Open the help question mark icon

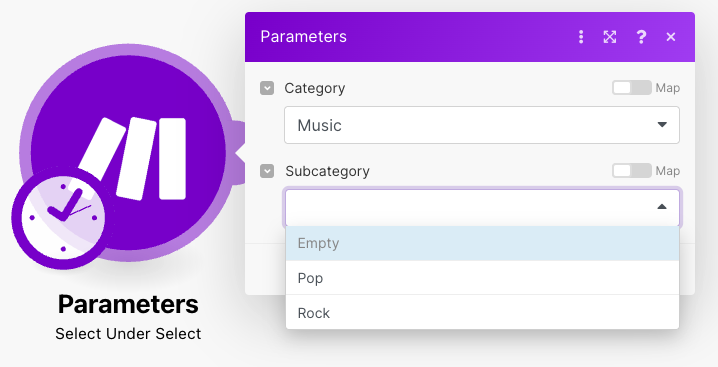641,37
